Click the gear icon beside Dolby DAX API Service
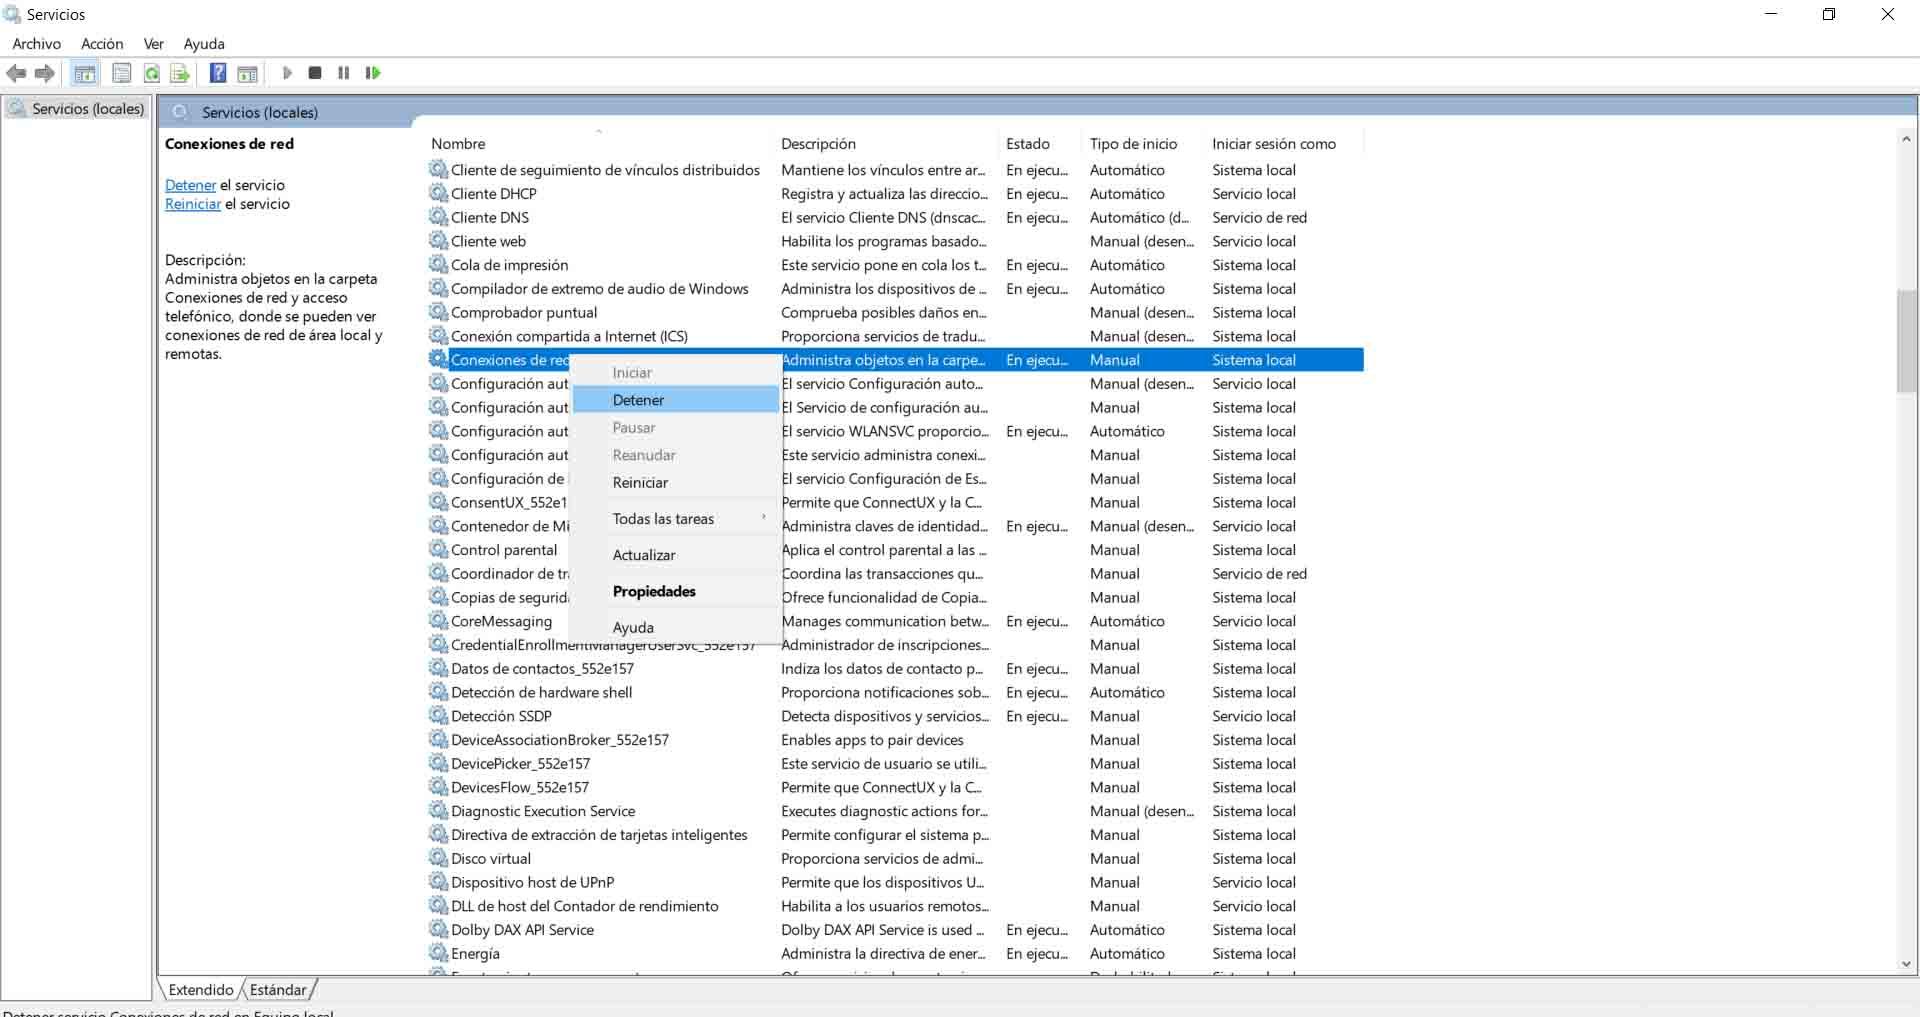 pyautogui.click(x=438, y=929)
